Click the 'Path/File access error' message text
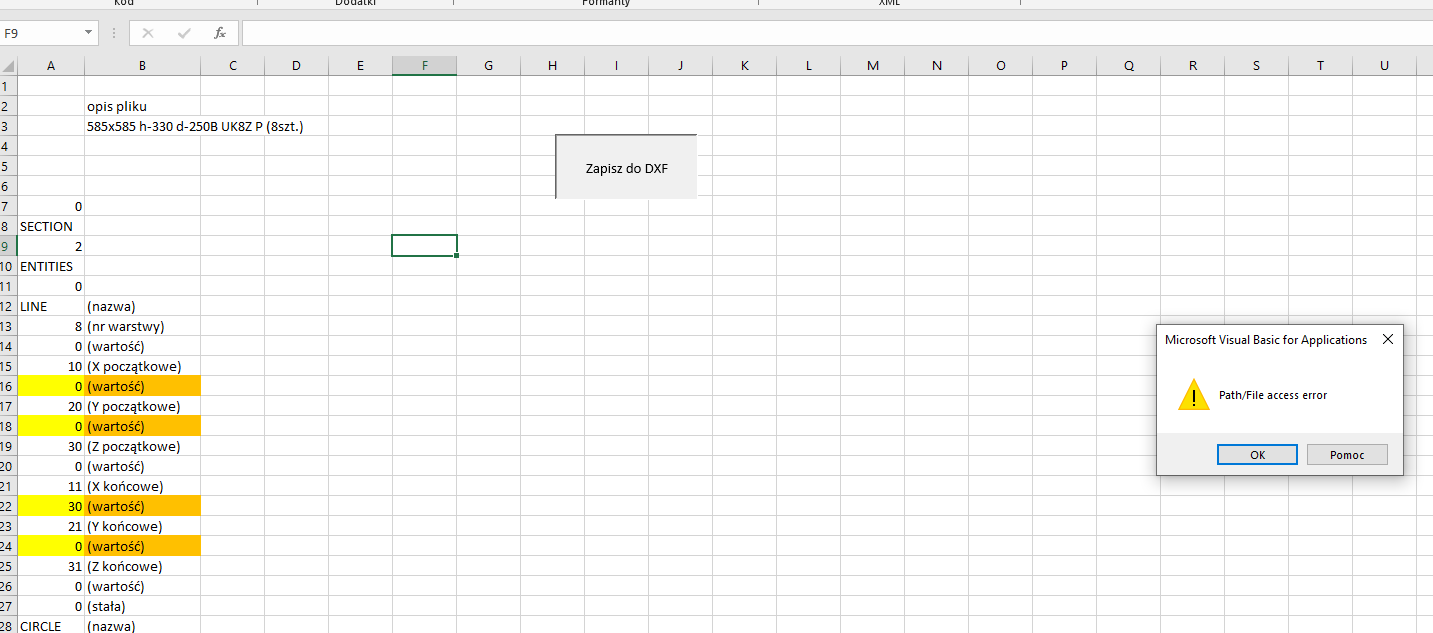The image size is (1433, 633). pos(1272,395)
